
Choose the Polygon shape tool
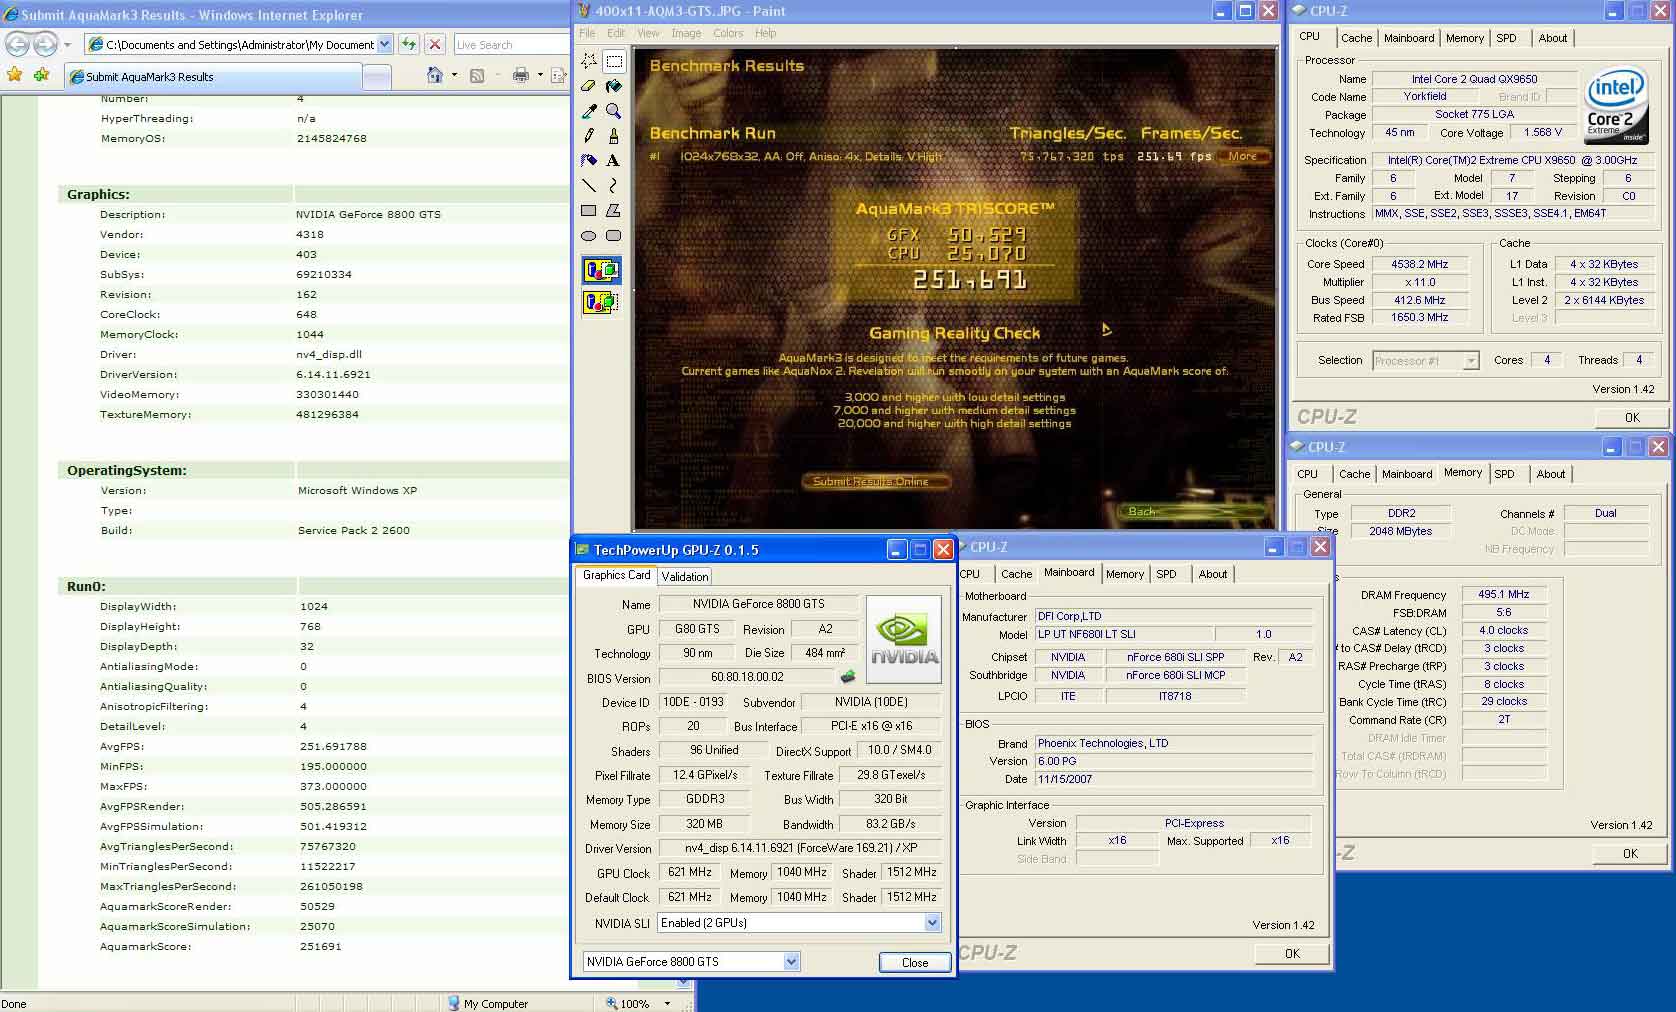(614, 210)
